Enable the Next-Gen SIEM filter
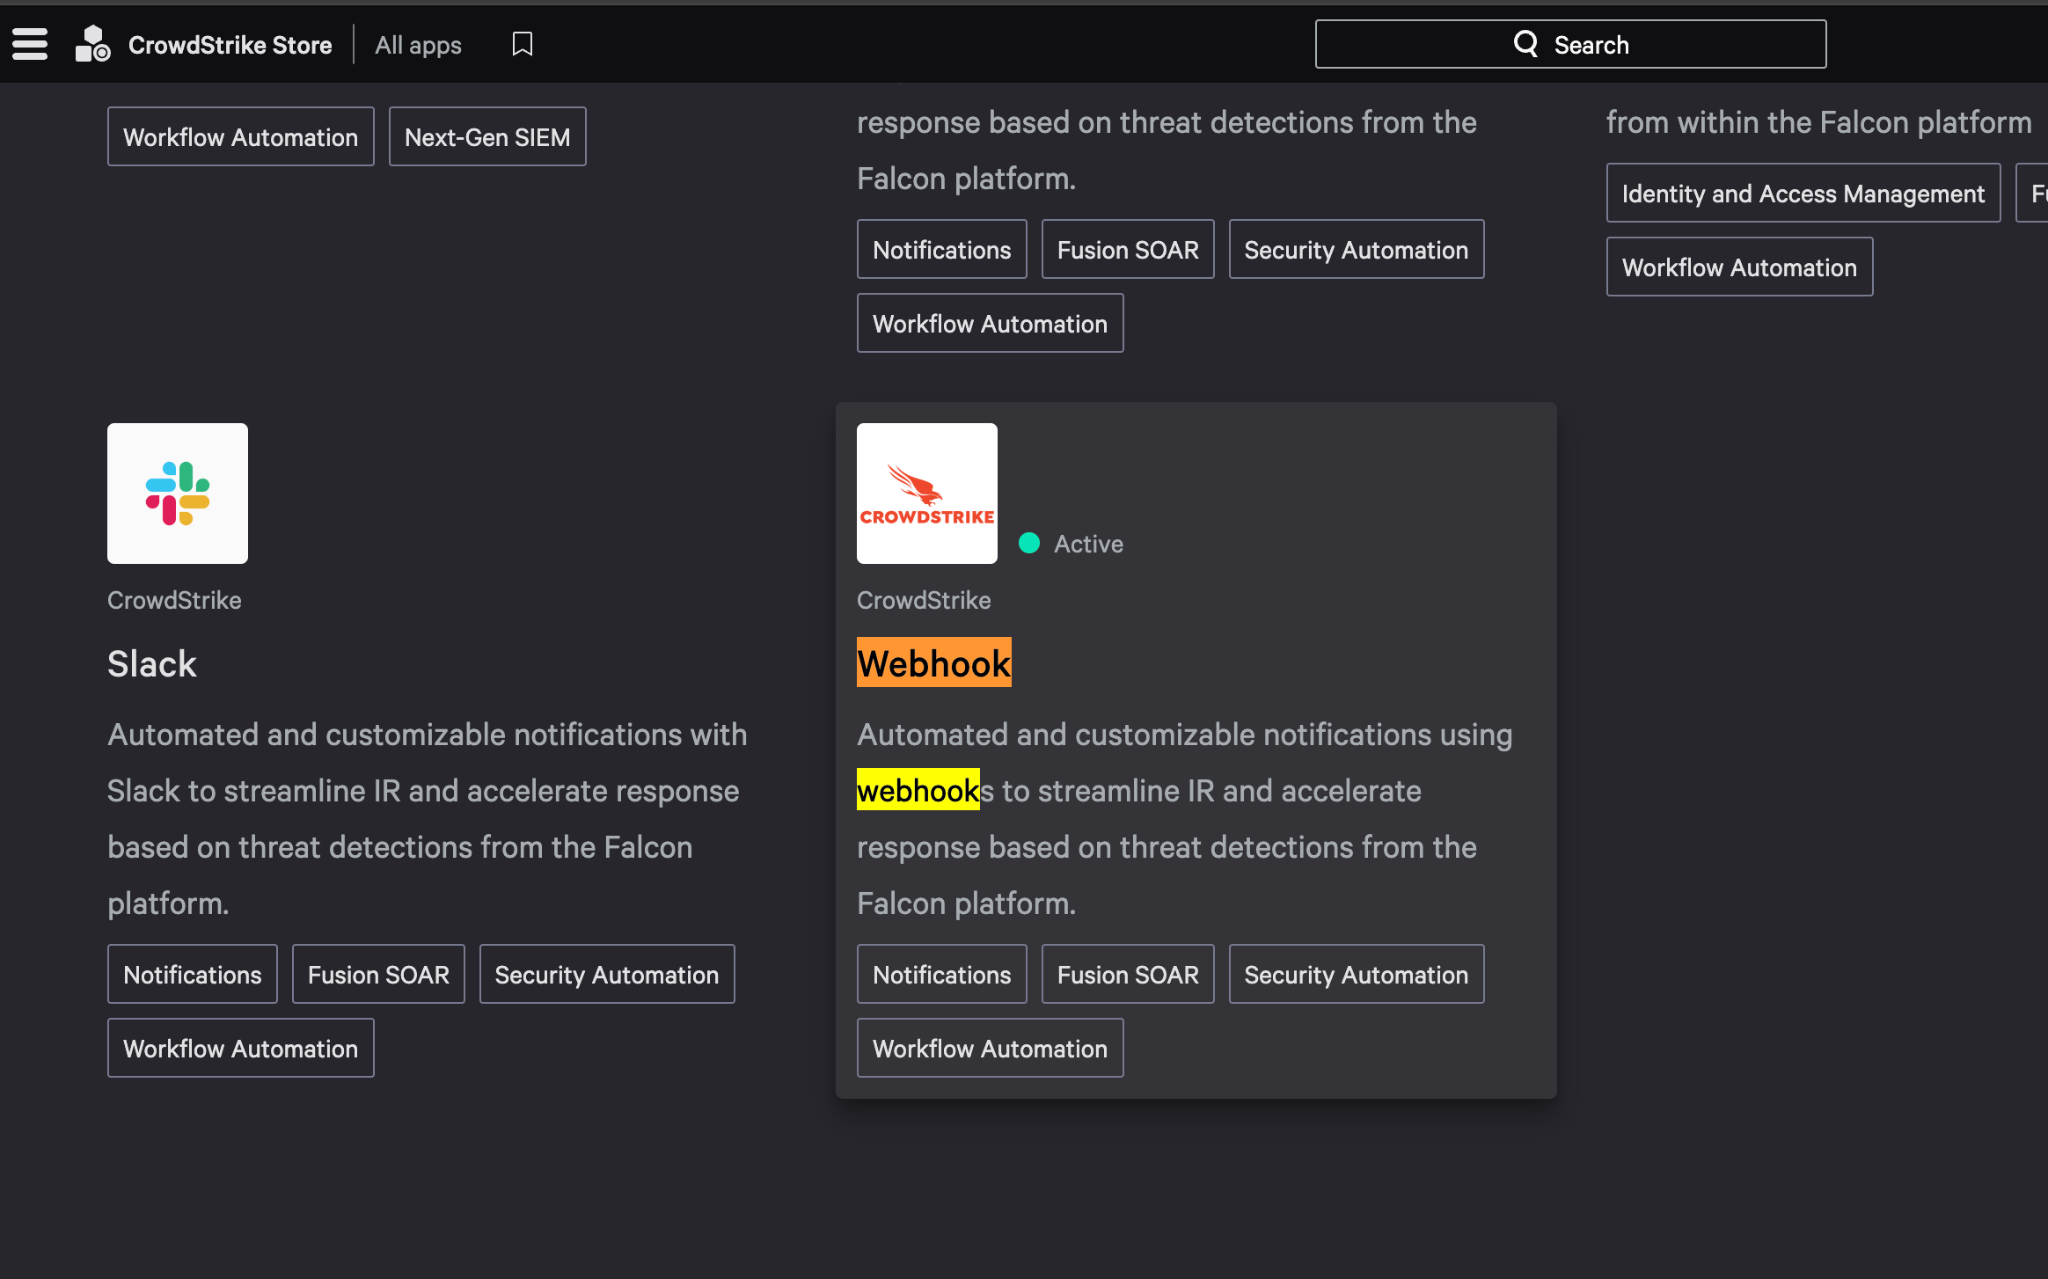2048x1279 pixels. (x=487, y=136)
